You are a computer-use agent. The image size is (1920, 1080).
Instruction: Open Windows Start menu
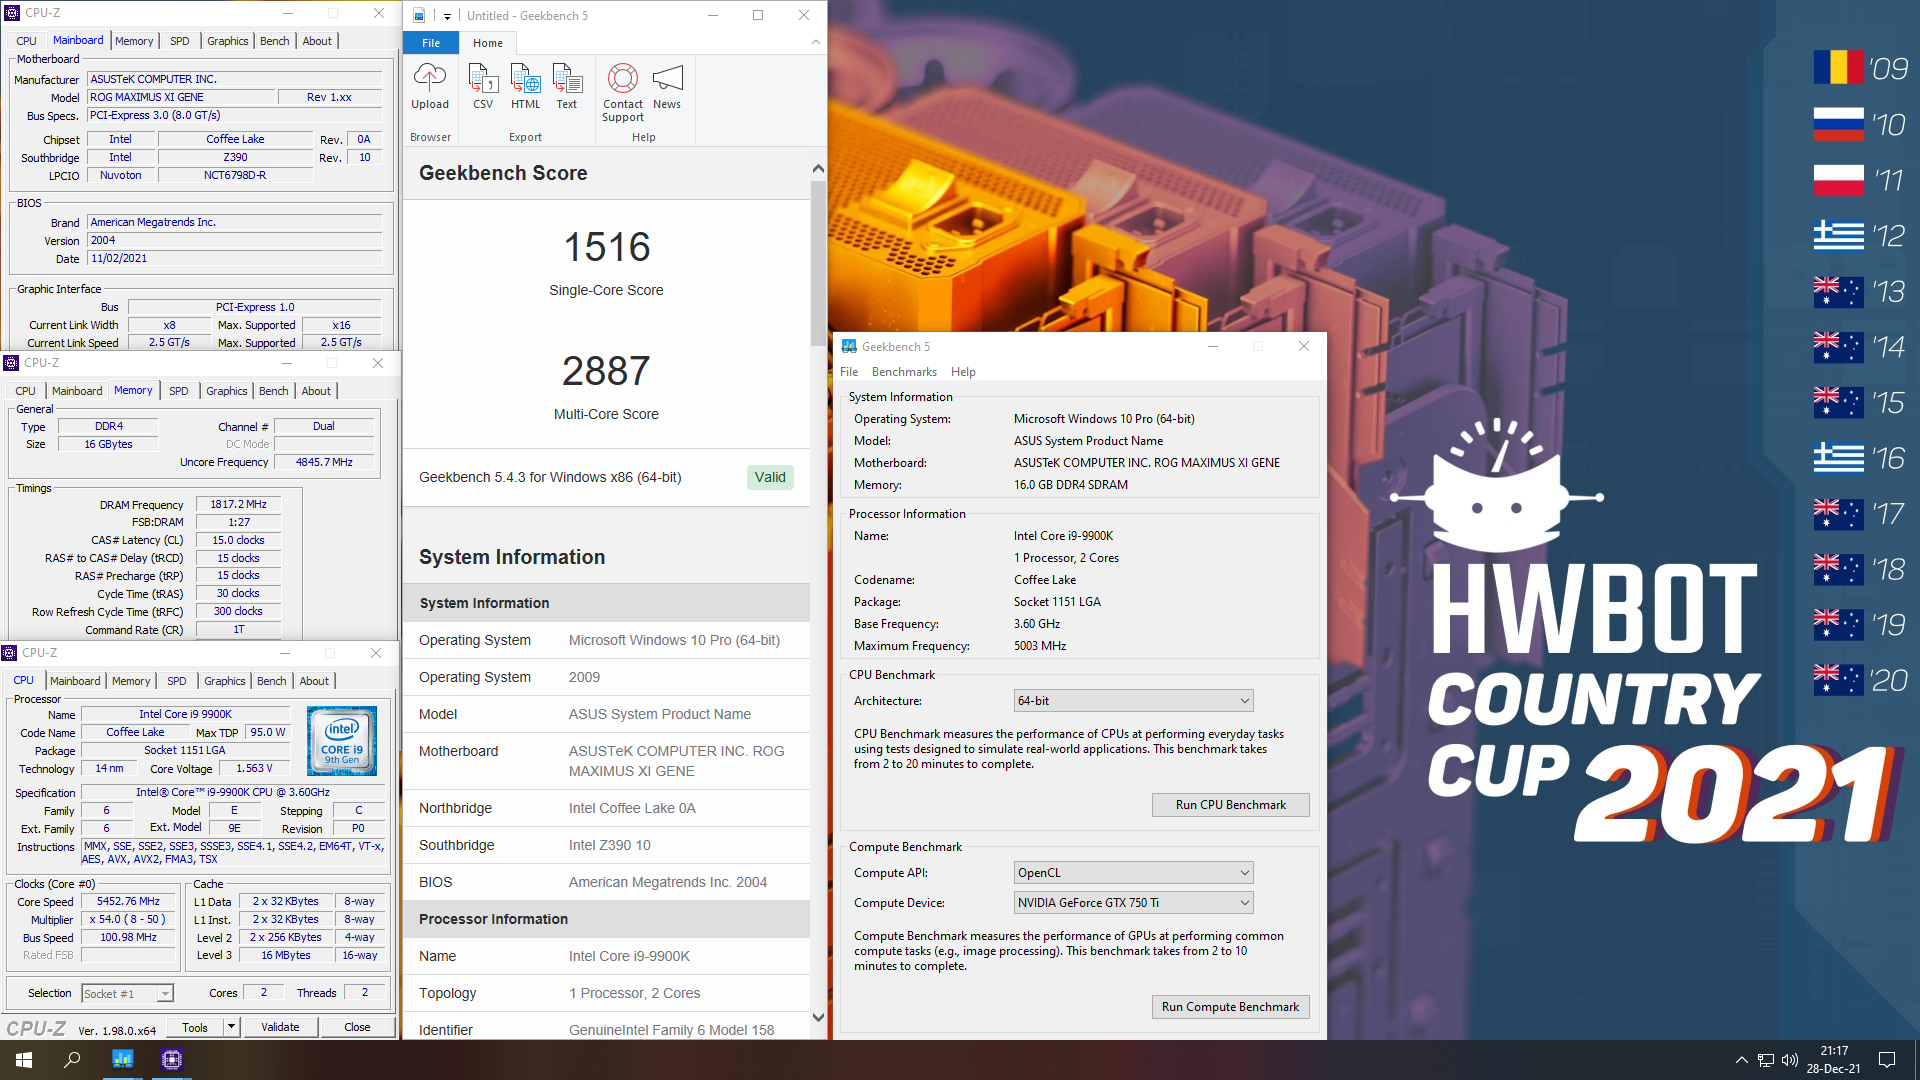pyautogui.click(x=24, y=1059)
